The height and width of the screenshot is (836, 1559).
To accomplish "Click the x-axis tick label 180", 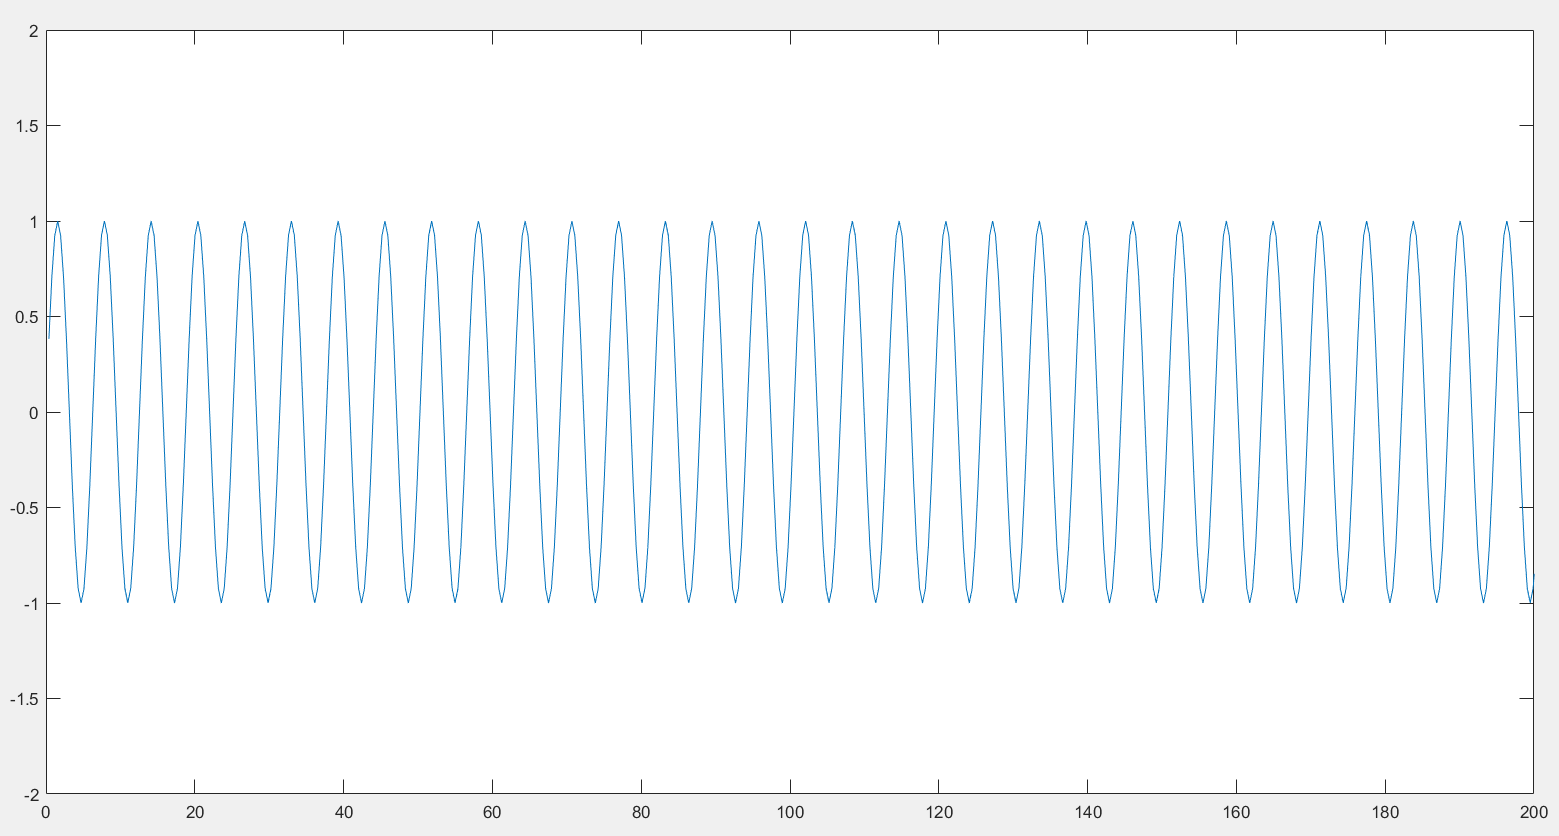I will 1385,813.
